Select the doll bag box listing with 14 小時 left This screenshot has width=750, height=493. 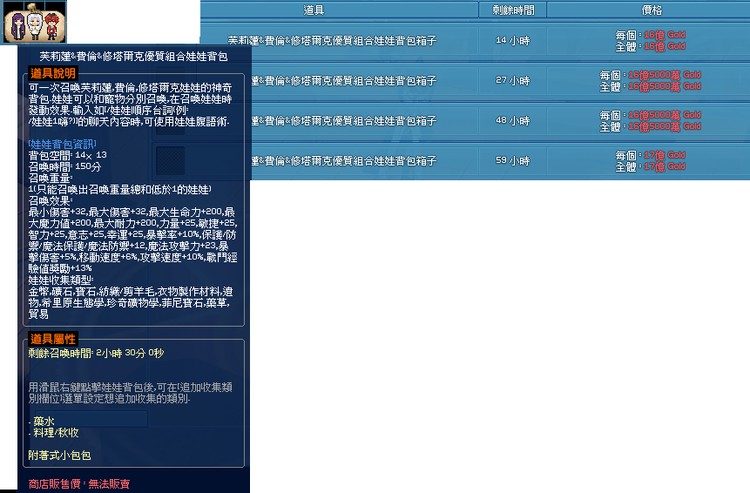coord(475,41)
